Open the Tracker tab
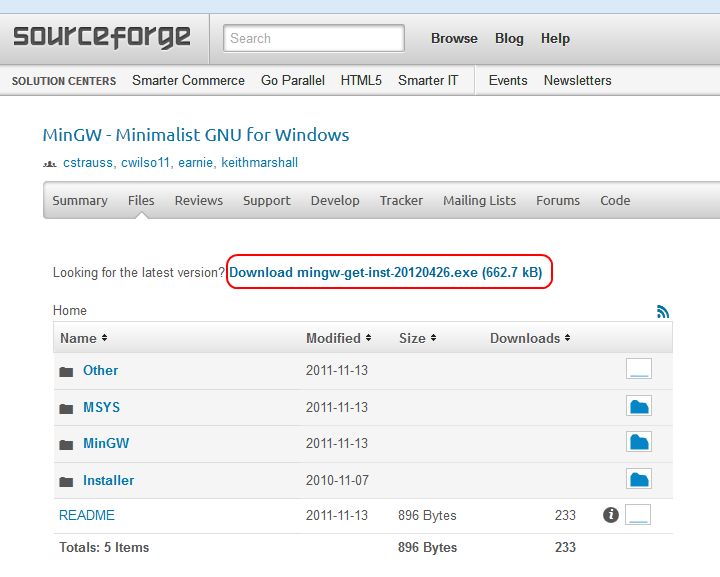 (401, 201)
